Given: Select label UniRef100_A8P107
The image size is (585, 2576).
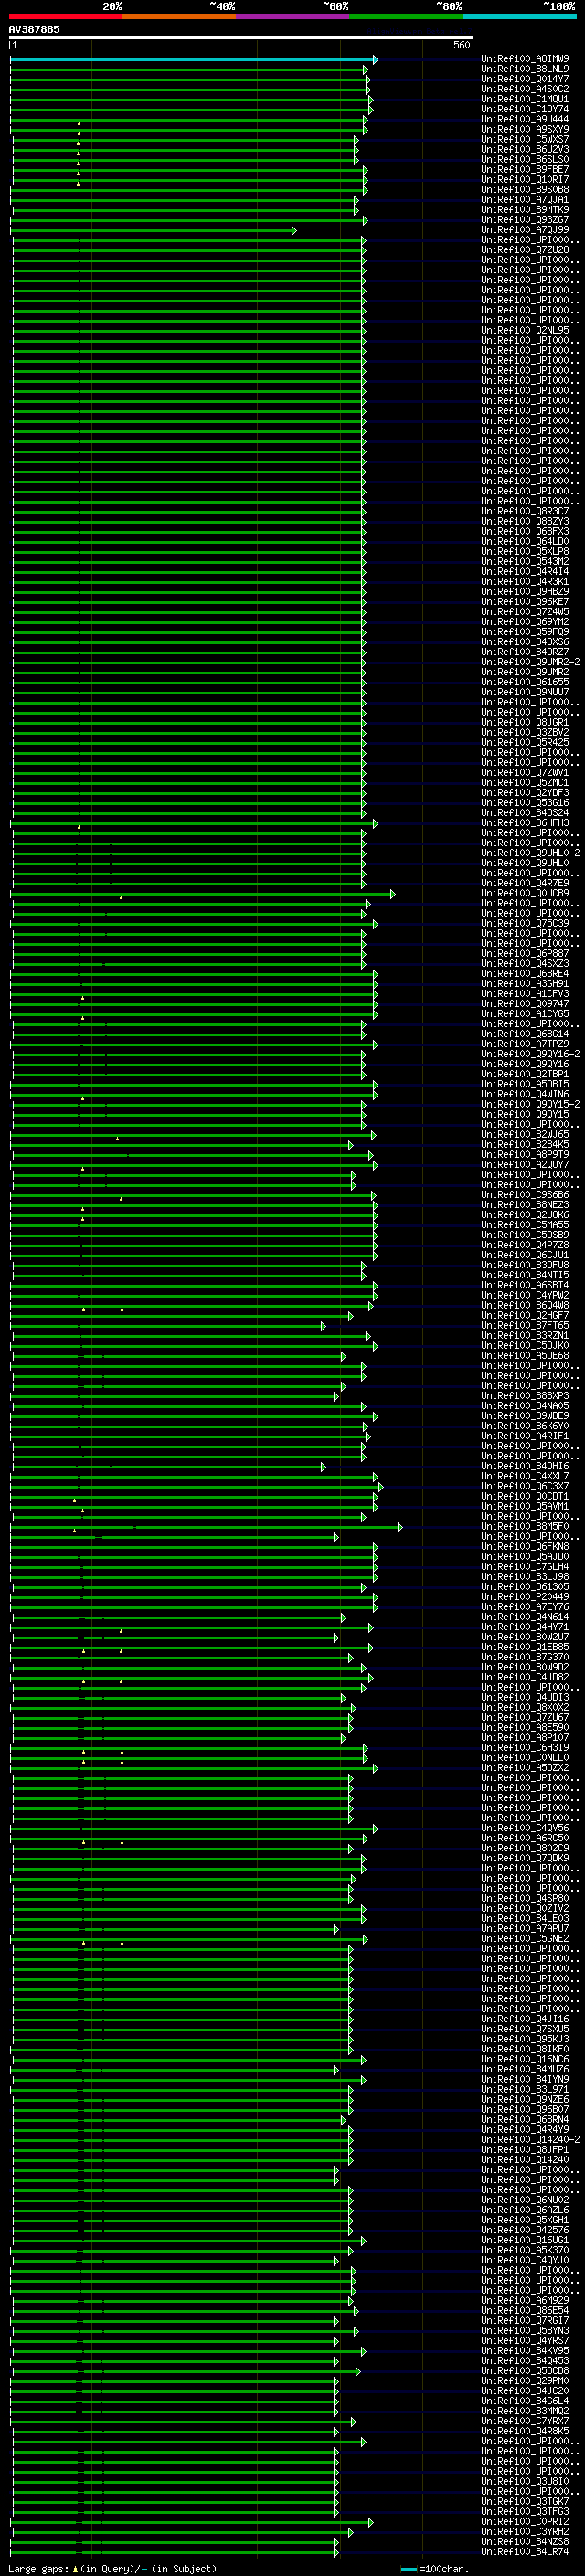Looking at the screenshot, I should click(x=525, y=1737).
